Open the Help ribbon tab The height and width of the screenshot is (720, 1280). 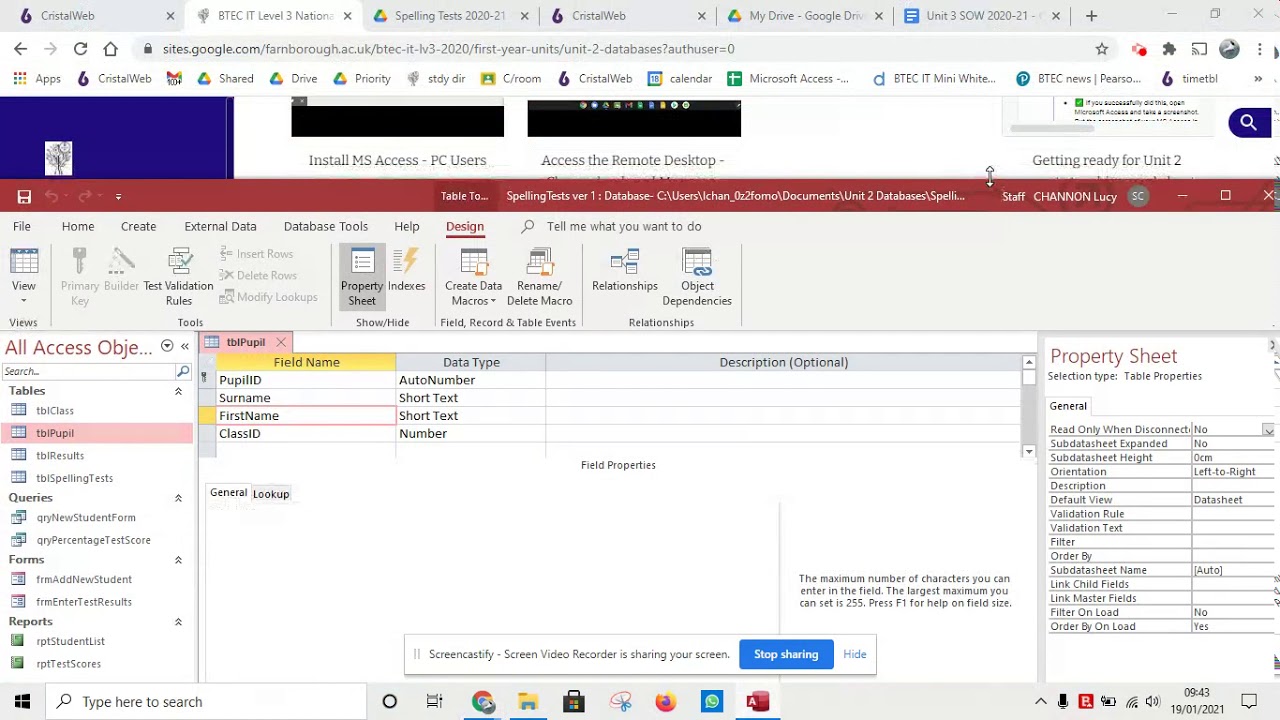[x=407, y=226]
